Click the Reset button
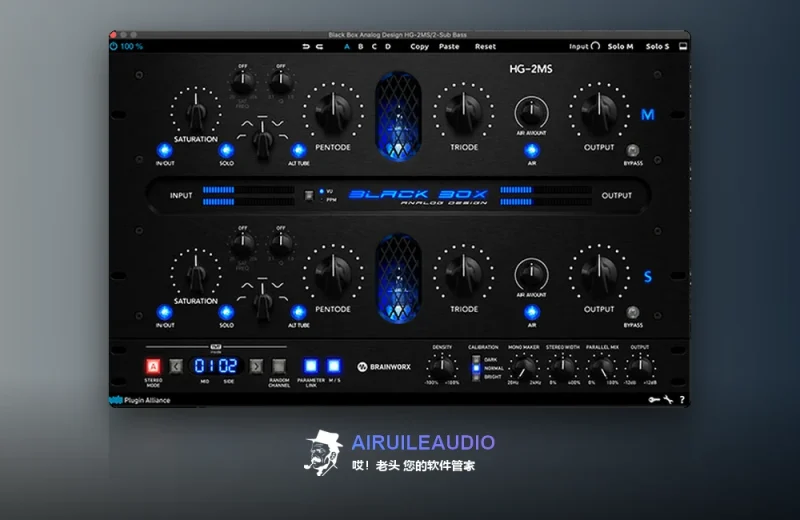 pyautogui.click(x=485, y=46)
